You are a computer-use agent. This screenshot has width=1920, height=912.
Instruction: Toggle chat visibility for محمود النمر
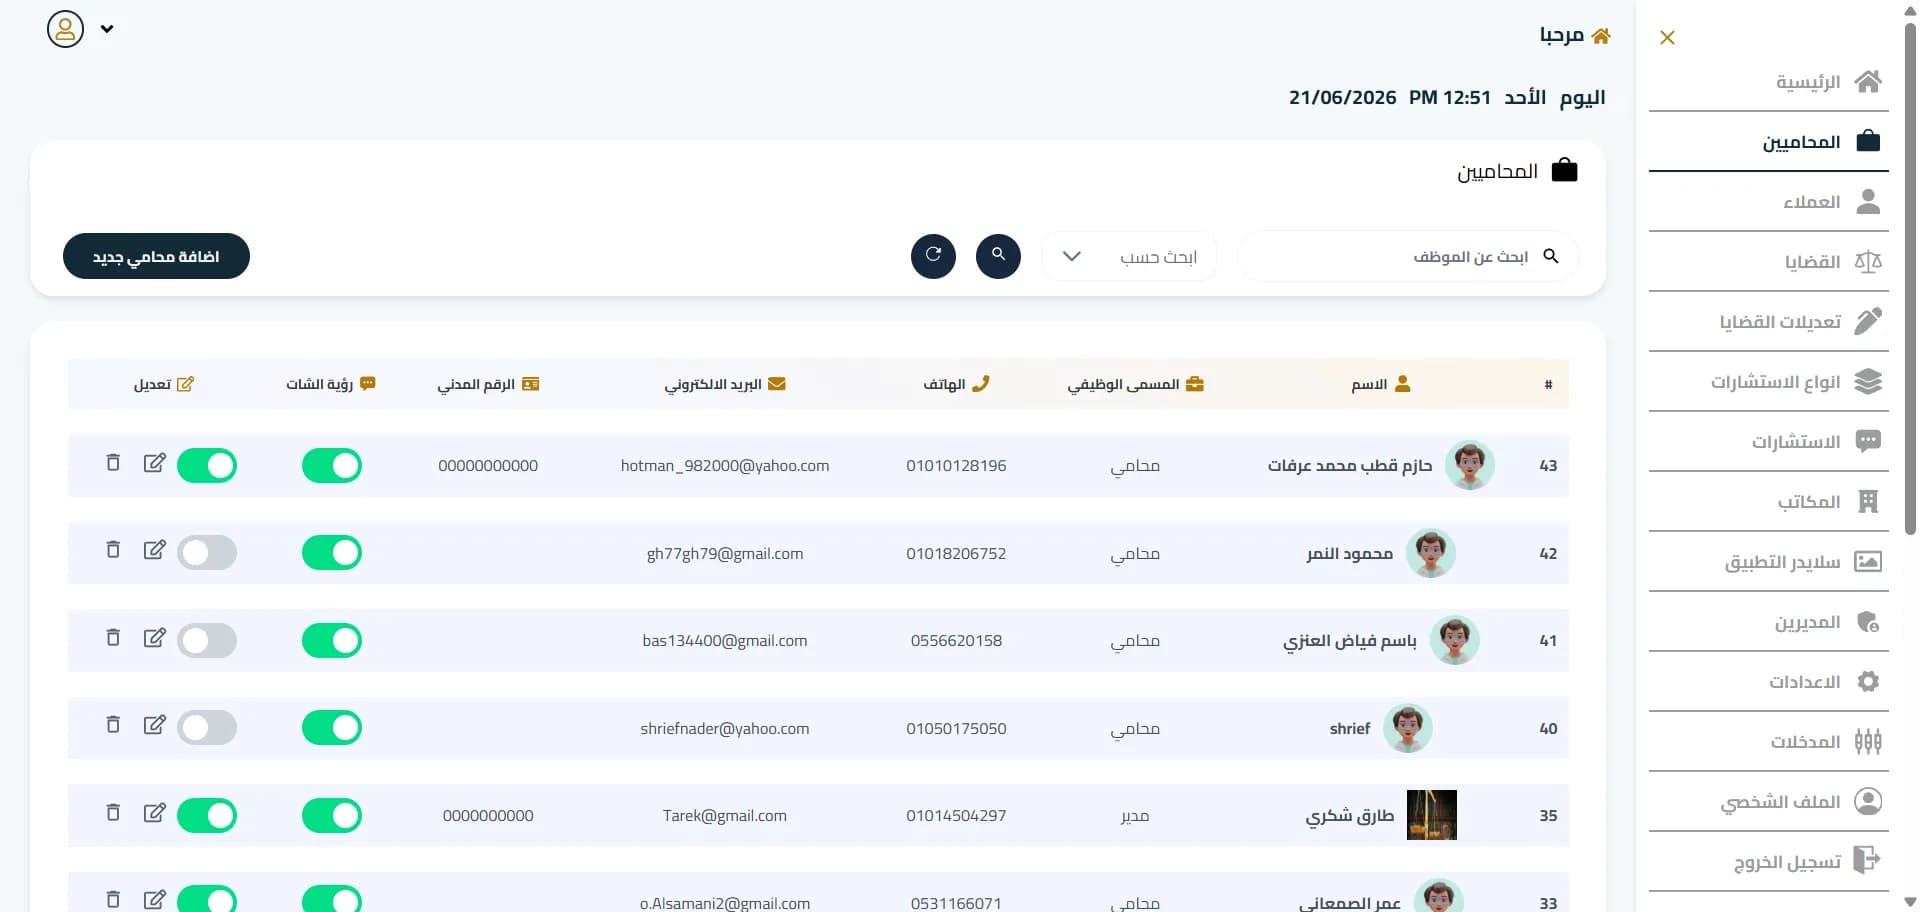(x=332, y=553)
